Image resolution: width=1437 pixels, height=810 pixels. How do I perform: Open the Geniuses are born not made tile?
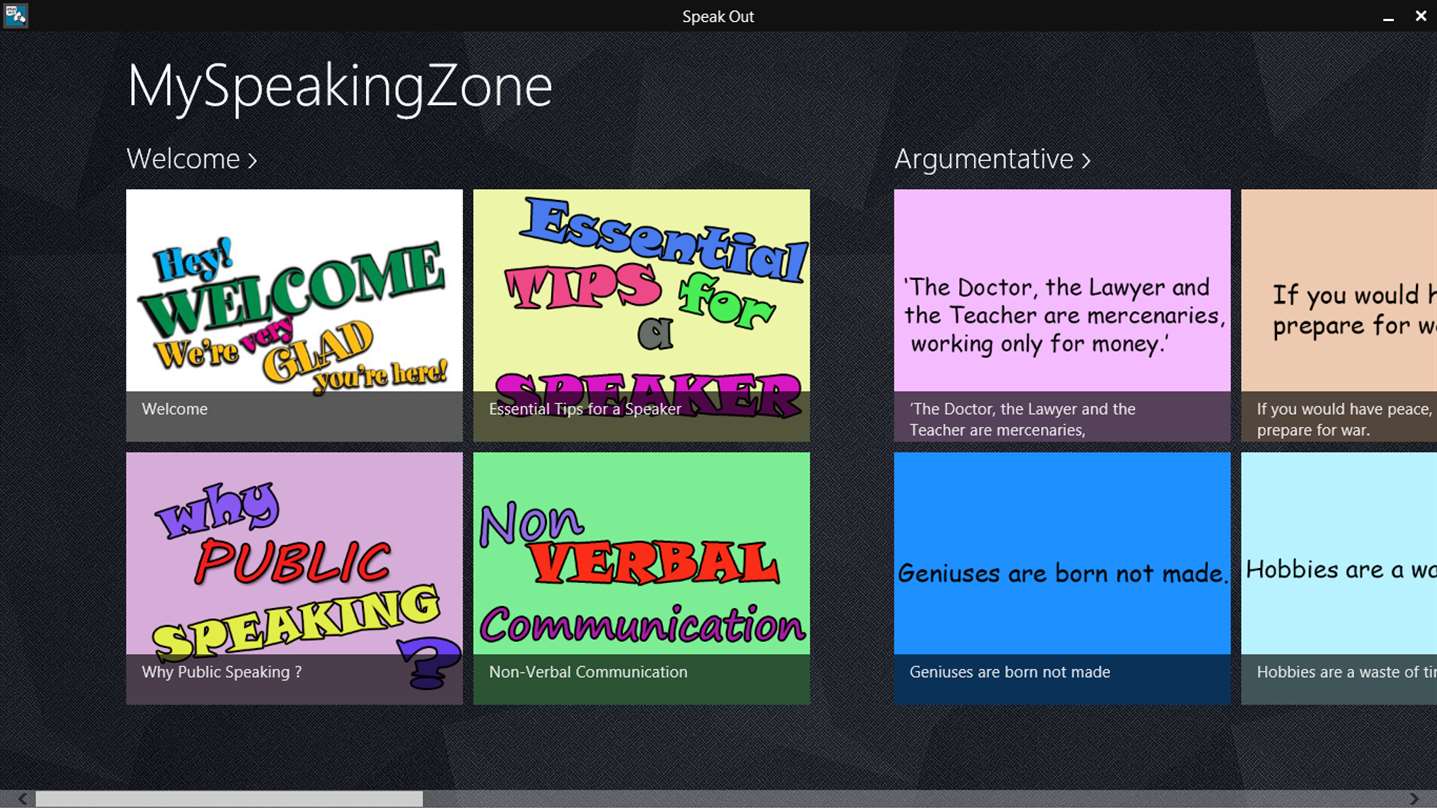(x=1062, y=578)
